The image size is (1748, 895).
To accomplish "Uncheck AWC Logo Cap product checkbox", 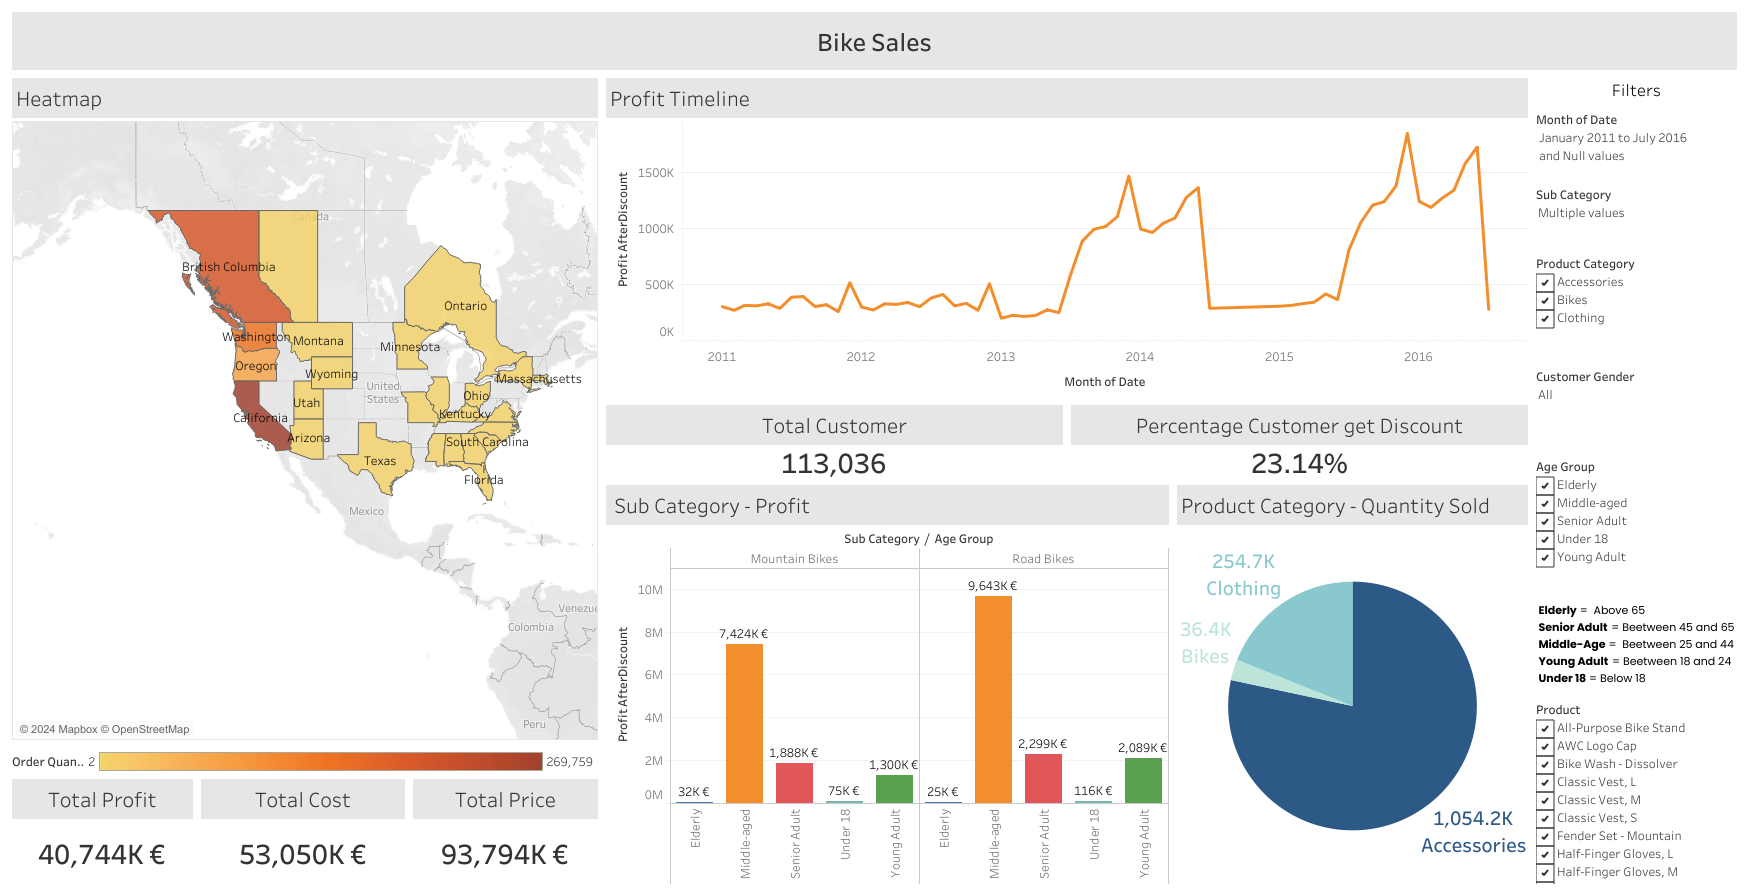I will click(x=1545, y=747).
